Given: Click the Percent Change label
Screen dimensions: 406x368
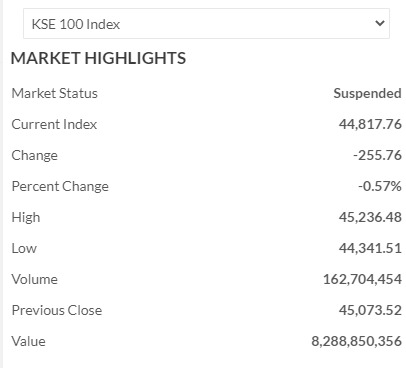Looking at the screenshot, I should (60, 186).
